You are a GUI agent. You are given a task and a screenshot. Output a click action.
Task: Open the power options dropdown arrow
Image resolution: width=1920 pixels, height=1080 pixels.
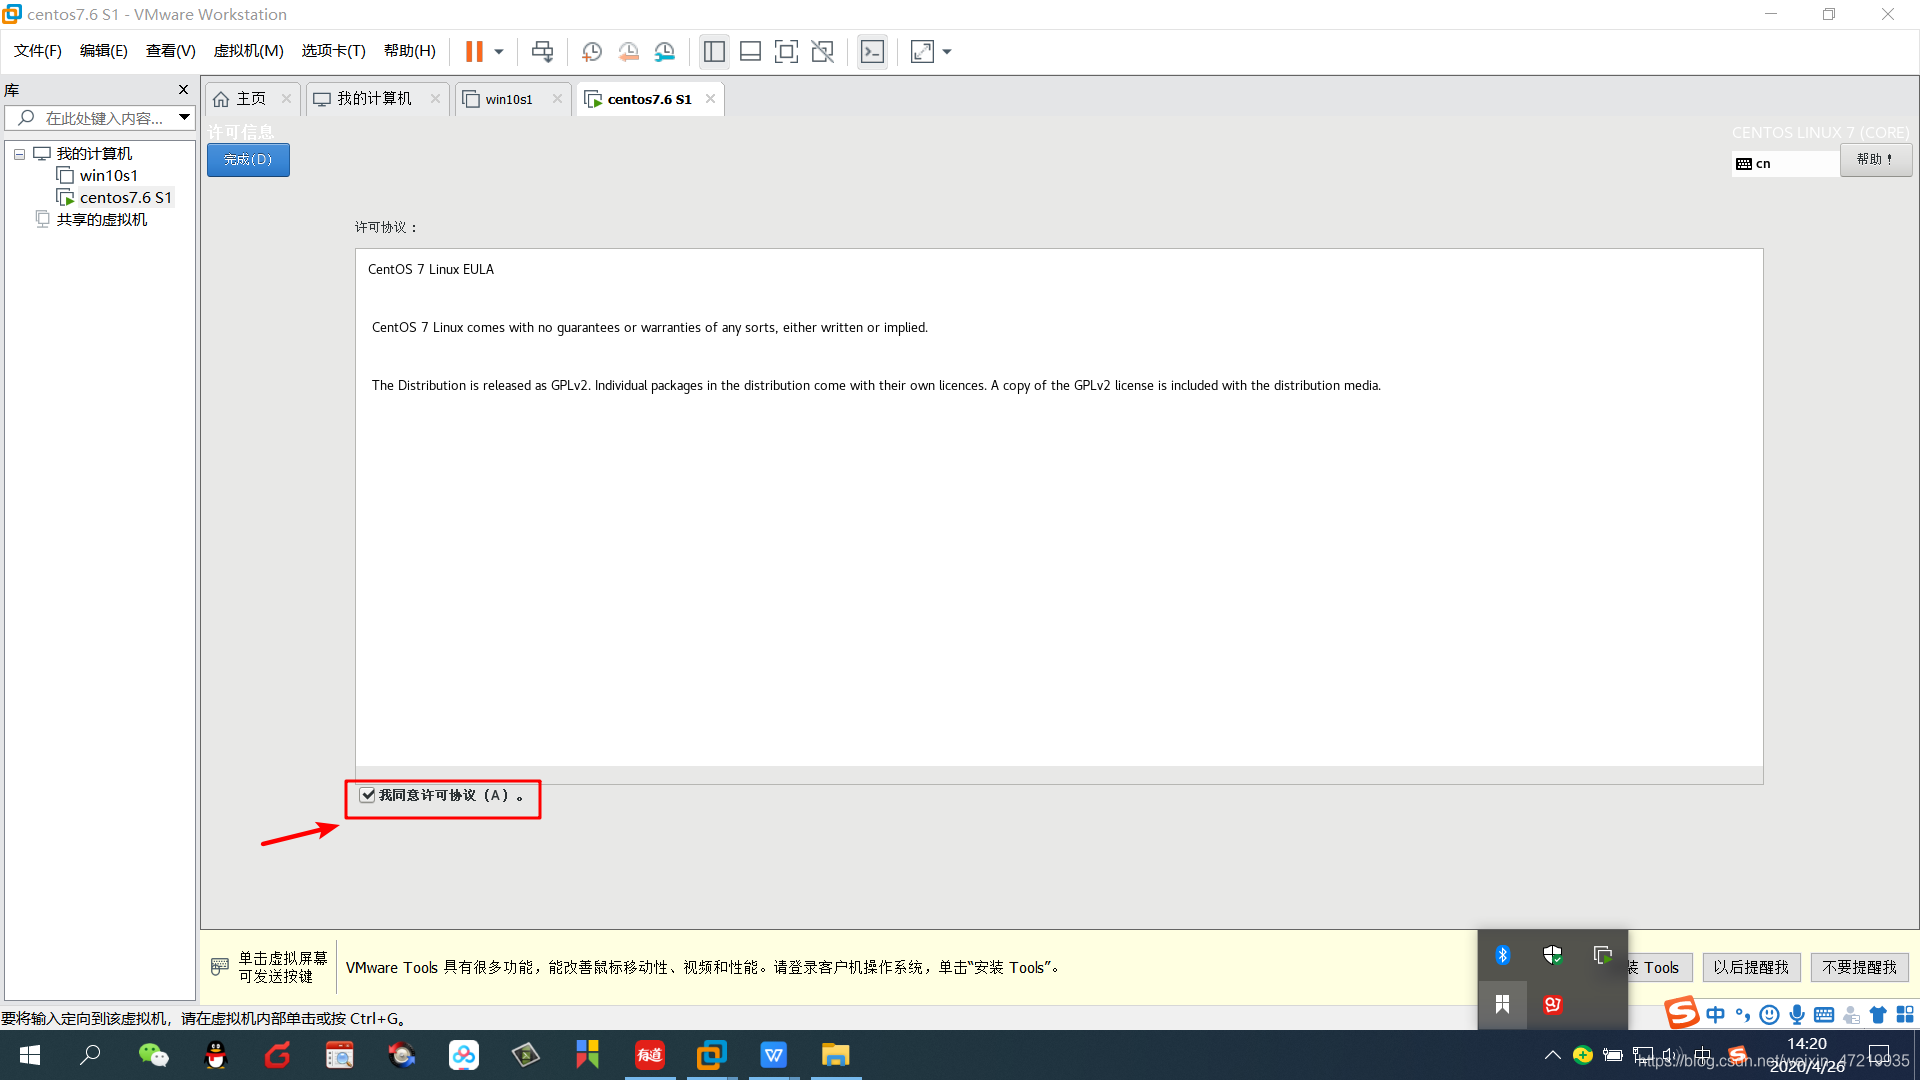499,51
